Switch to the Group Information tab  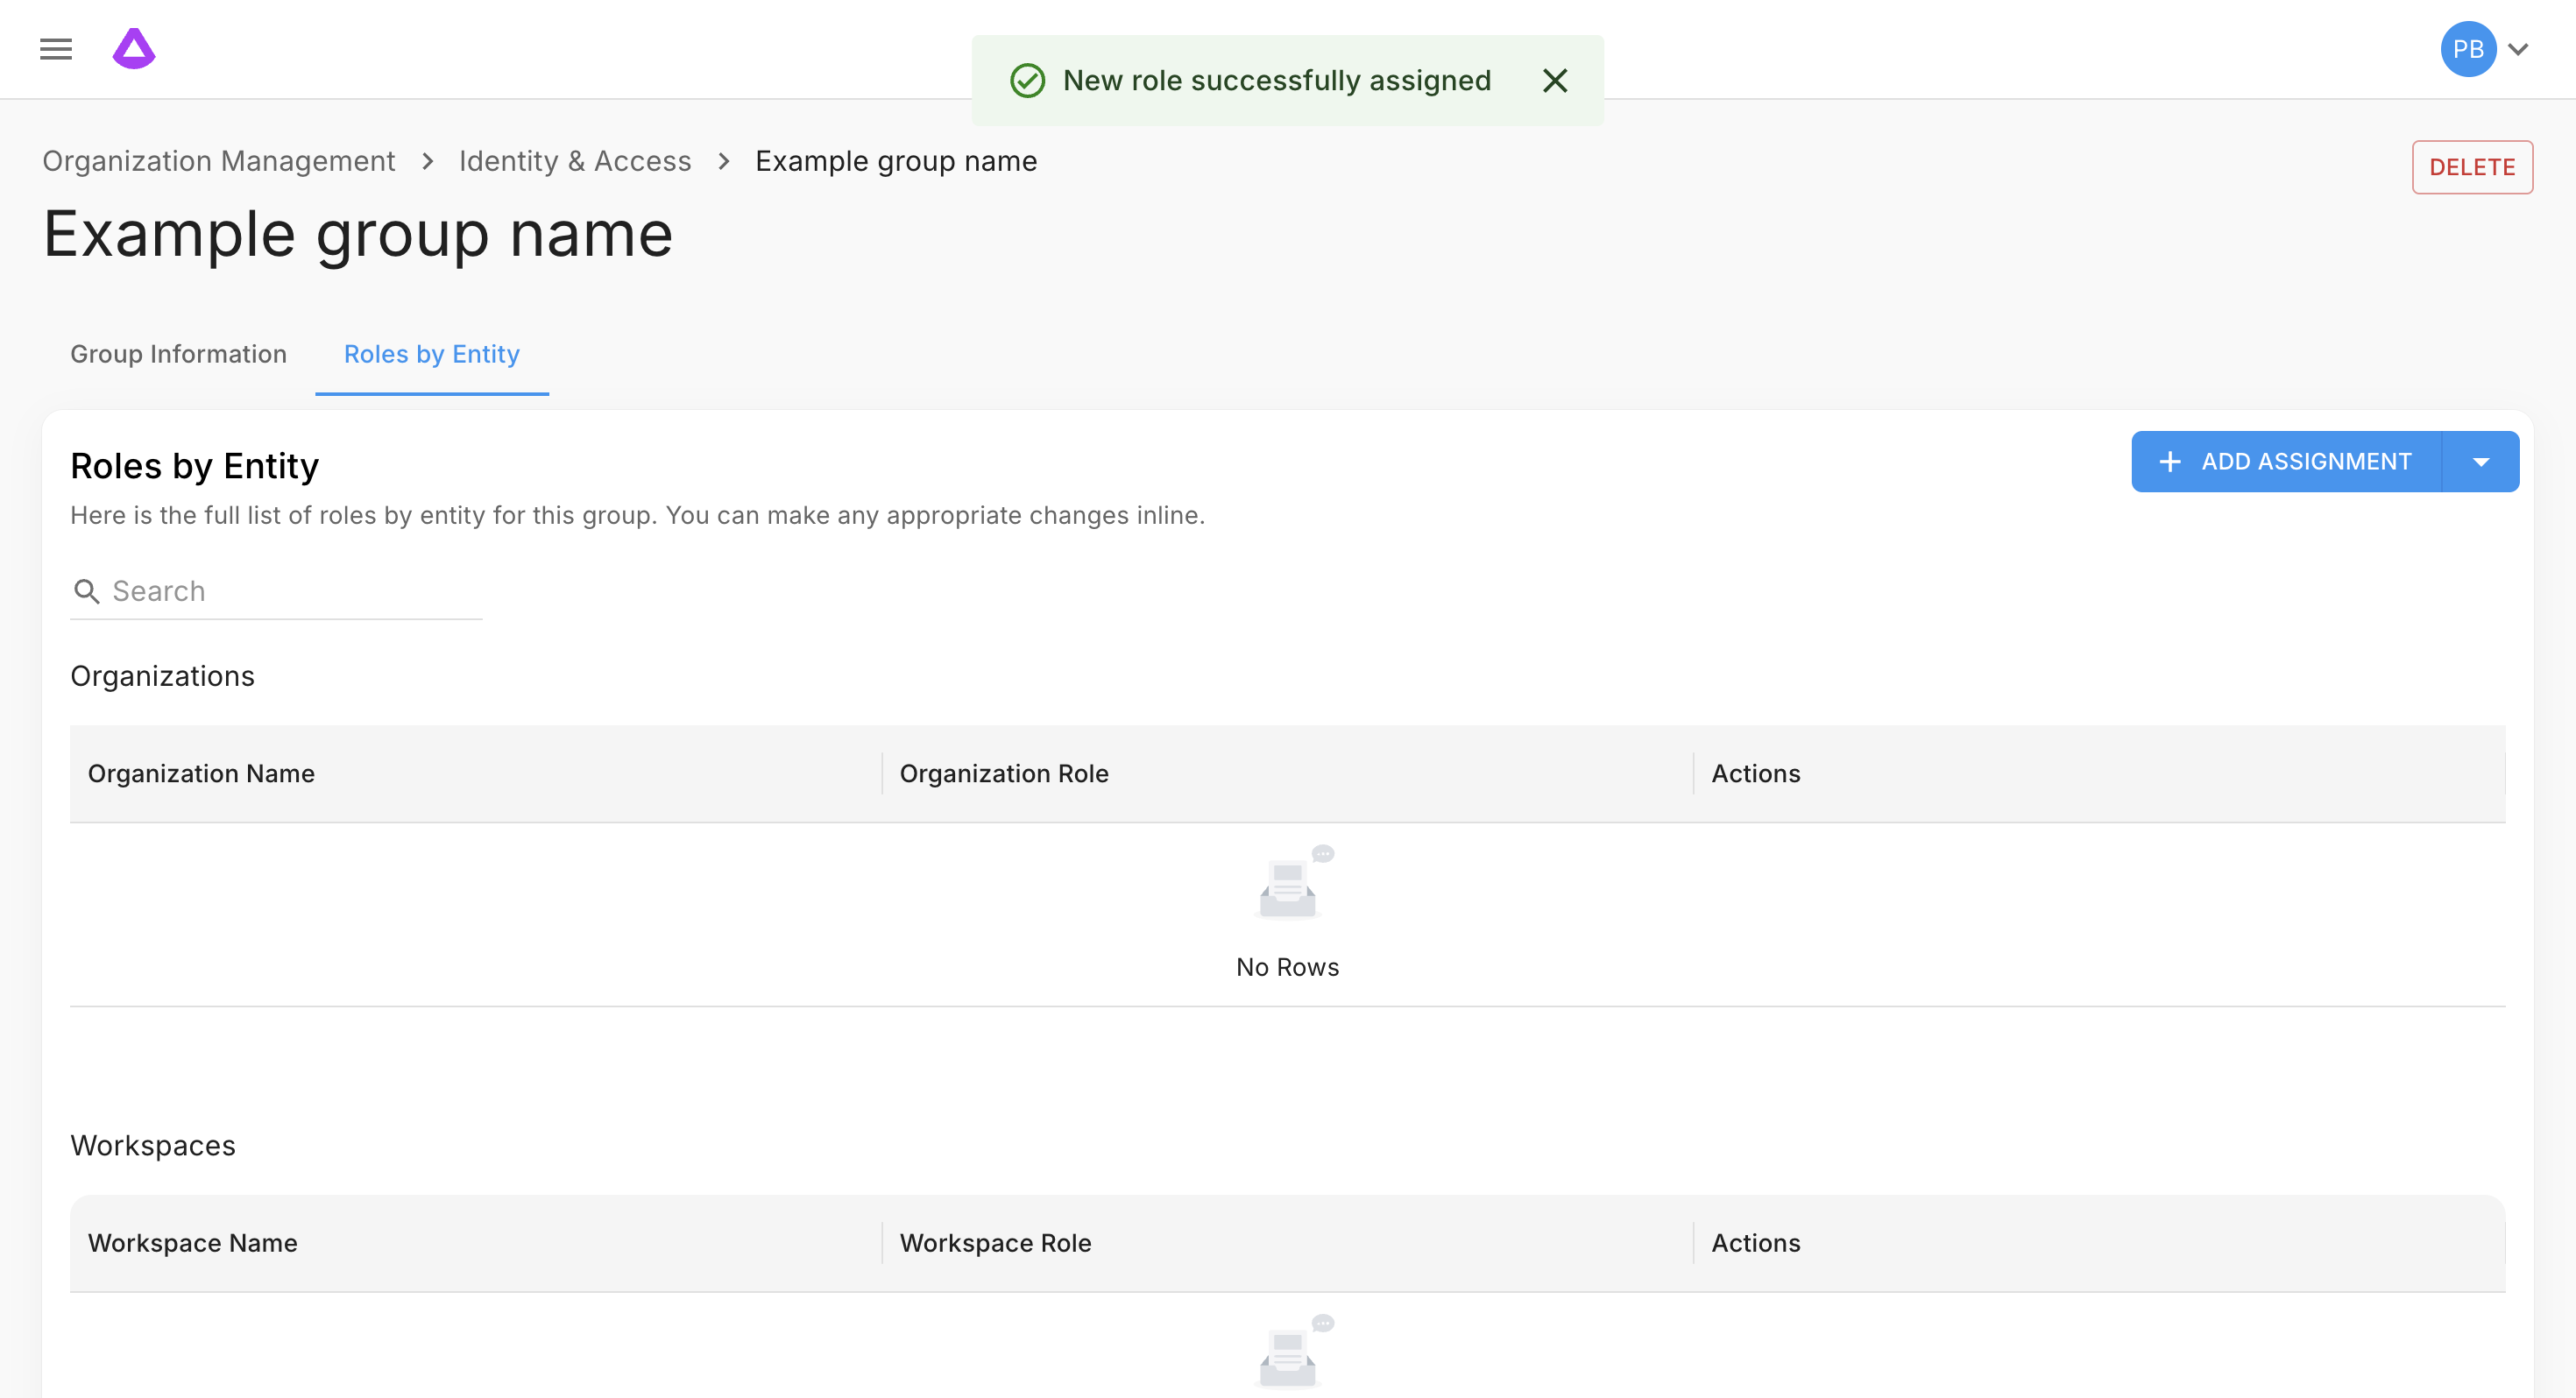pos(178,355)
